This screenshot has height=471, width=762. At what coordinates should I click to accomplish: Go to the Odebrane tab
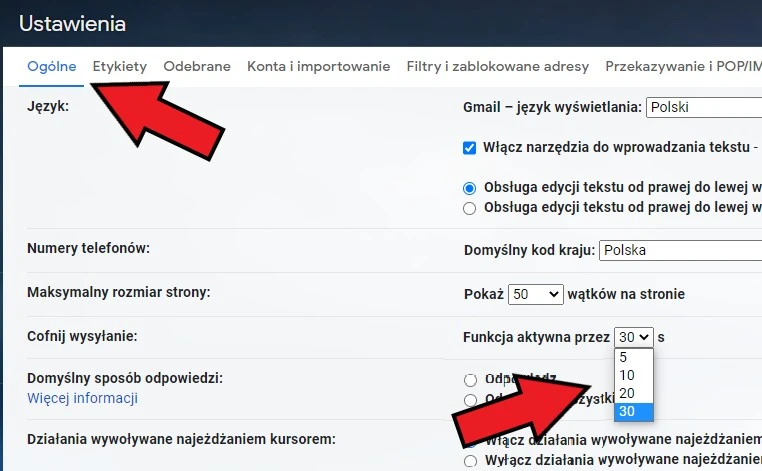click(x=197, y=67)
